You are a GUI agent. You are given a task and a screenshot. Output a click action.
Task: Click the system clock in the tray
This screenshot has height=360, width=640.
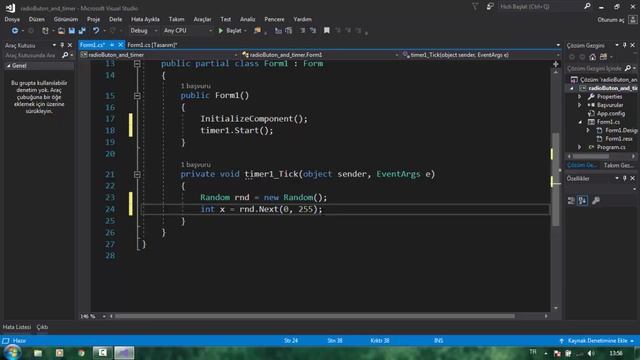click(x=616, y=353)
